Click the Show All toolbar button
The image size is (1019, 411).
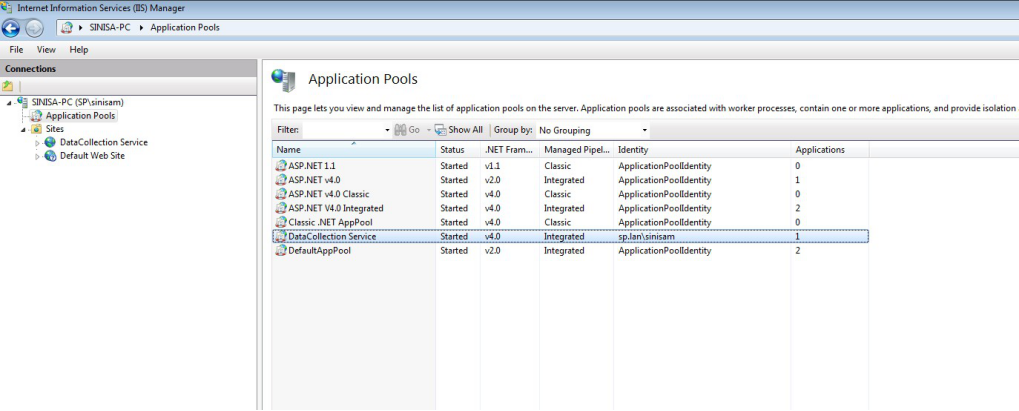click(459, 130)
